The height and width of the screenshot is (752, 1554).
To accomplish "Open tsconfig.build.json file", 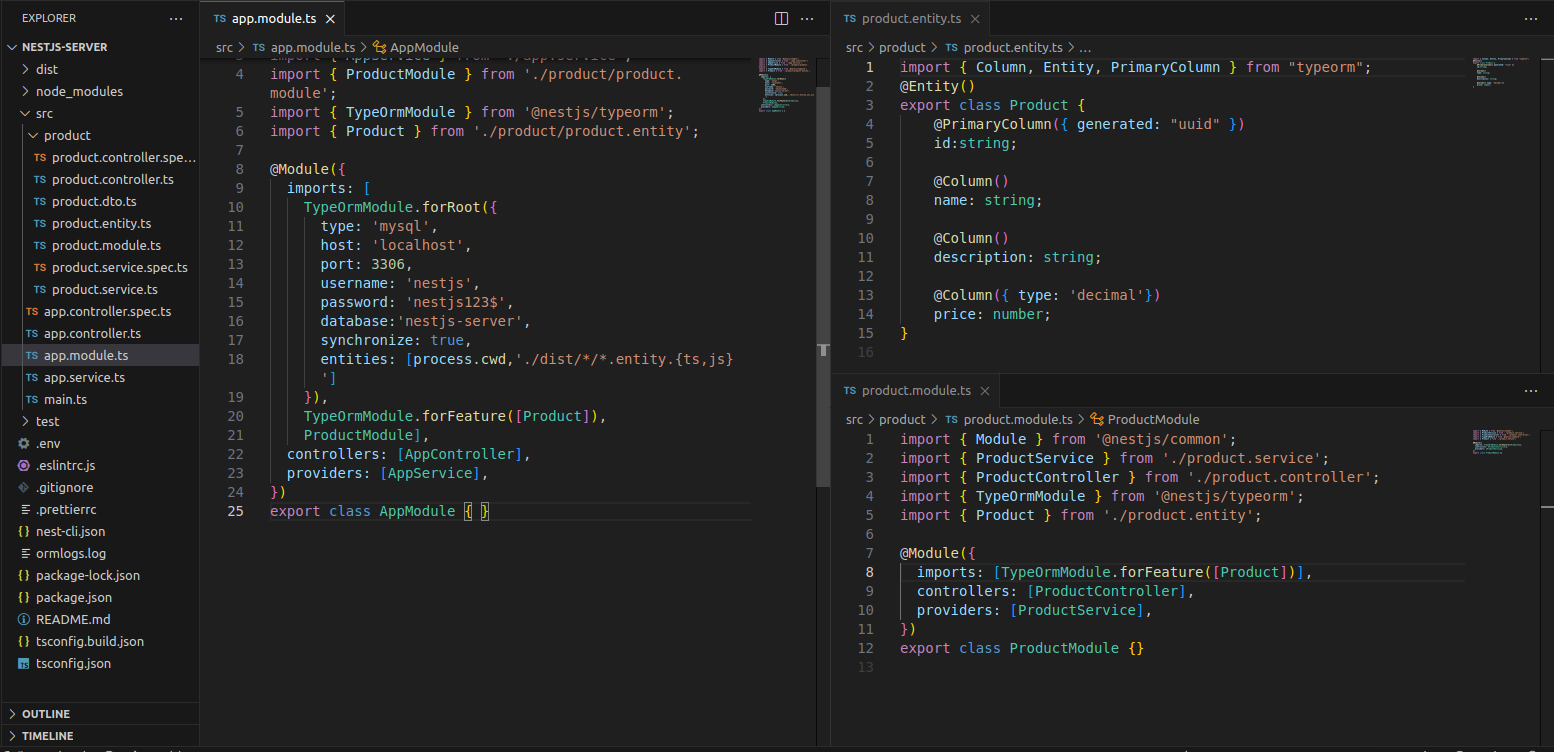I will (x=100, y=641).
